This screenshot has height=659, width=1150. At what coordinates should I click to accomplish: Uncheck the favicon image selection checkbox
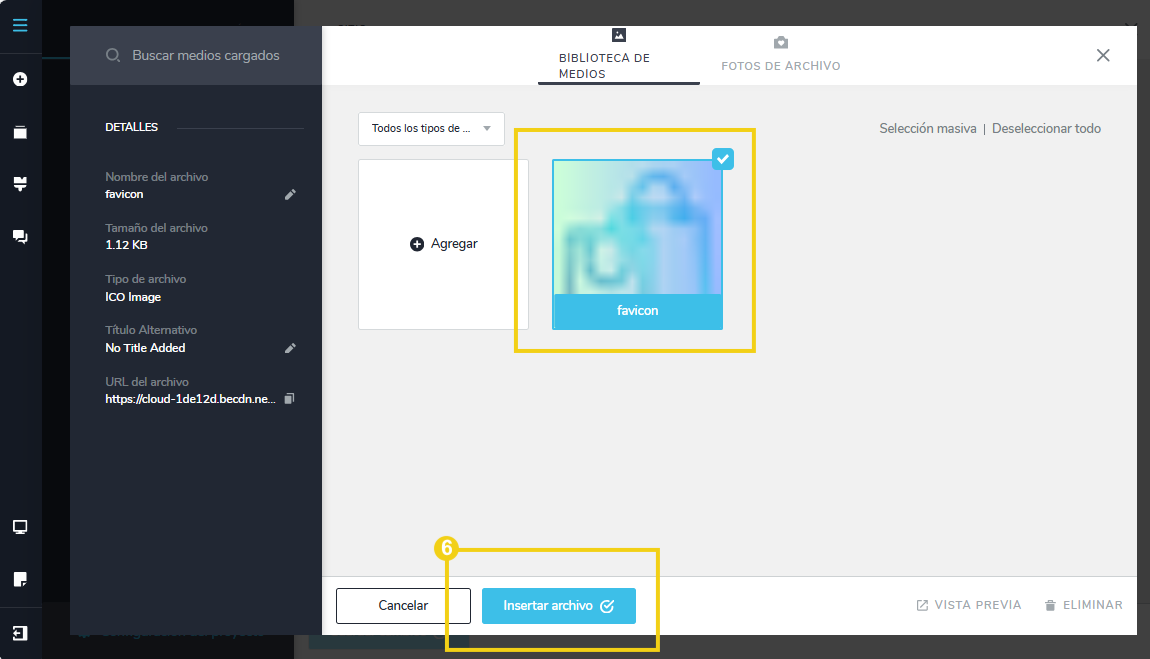point(723,159)
